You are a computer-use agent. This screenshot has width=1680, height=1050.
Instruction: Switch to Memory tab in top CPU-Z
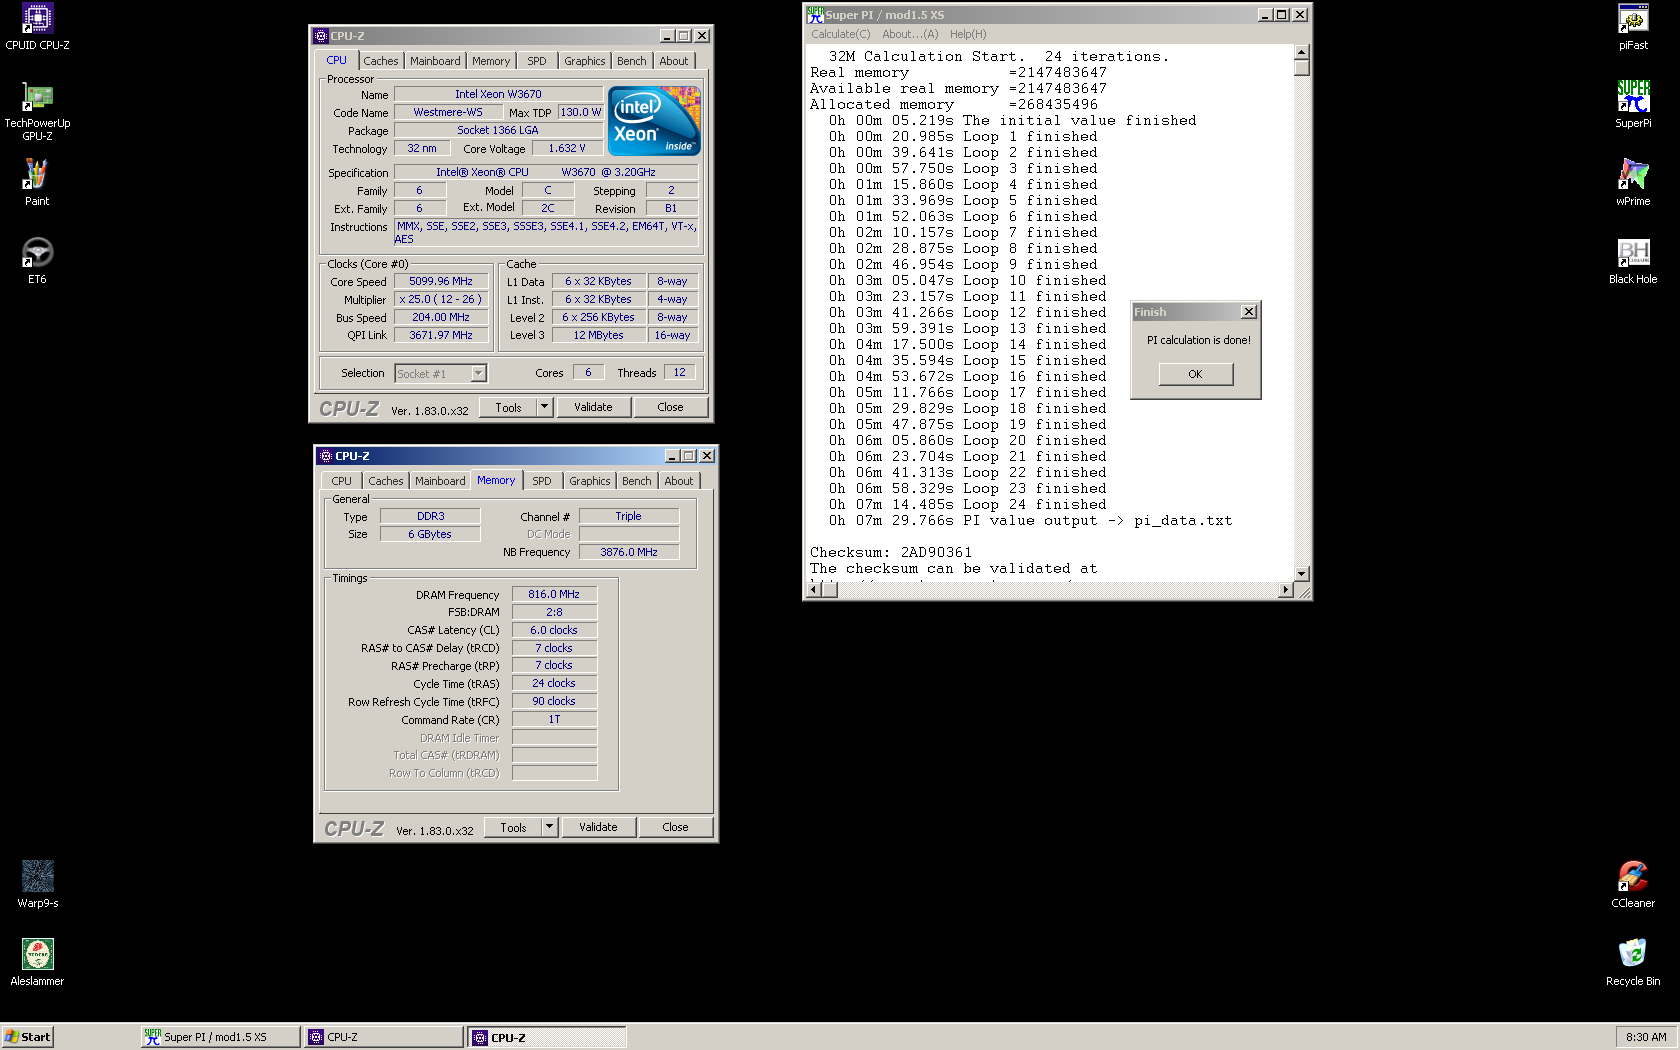(491, 61)
